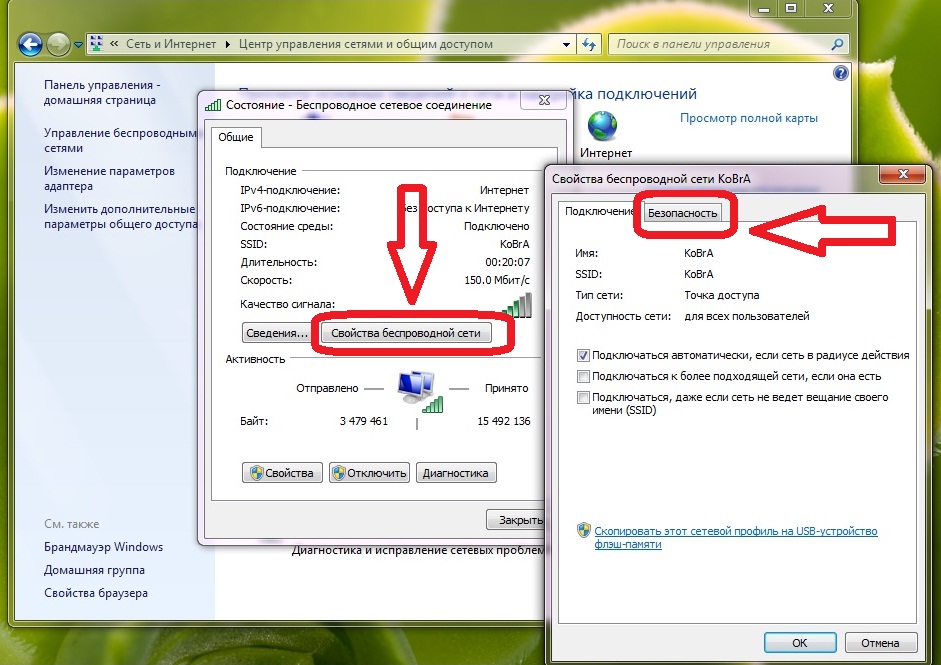Click the 'Диагностика' button

[456, 473]
